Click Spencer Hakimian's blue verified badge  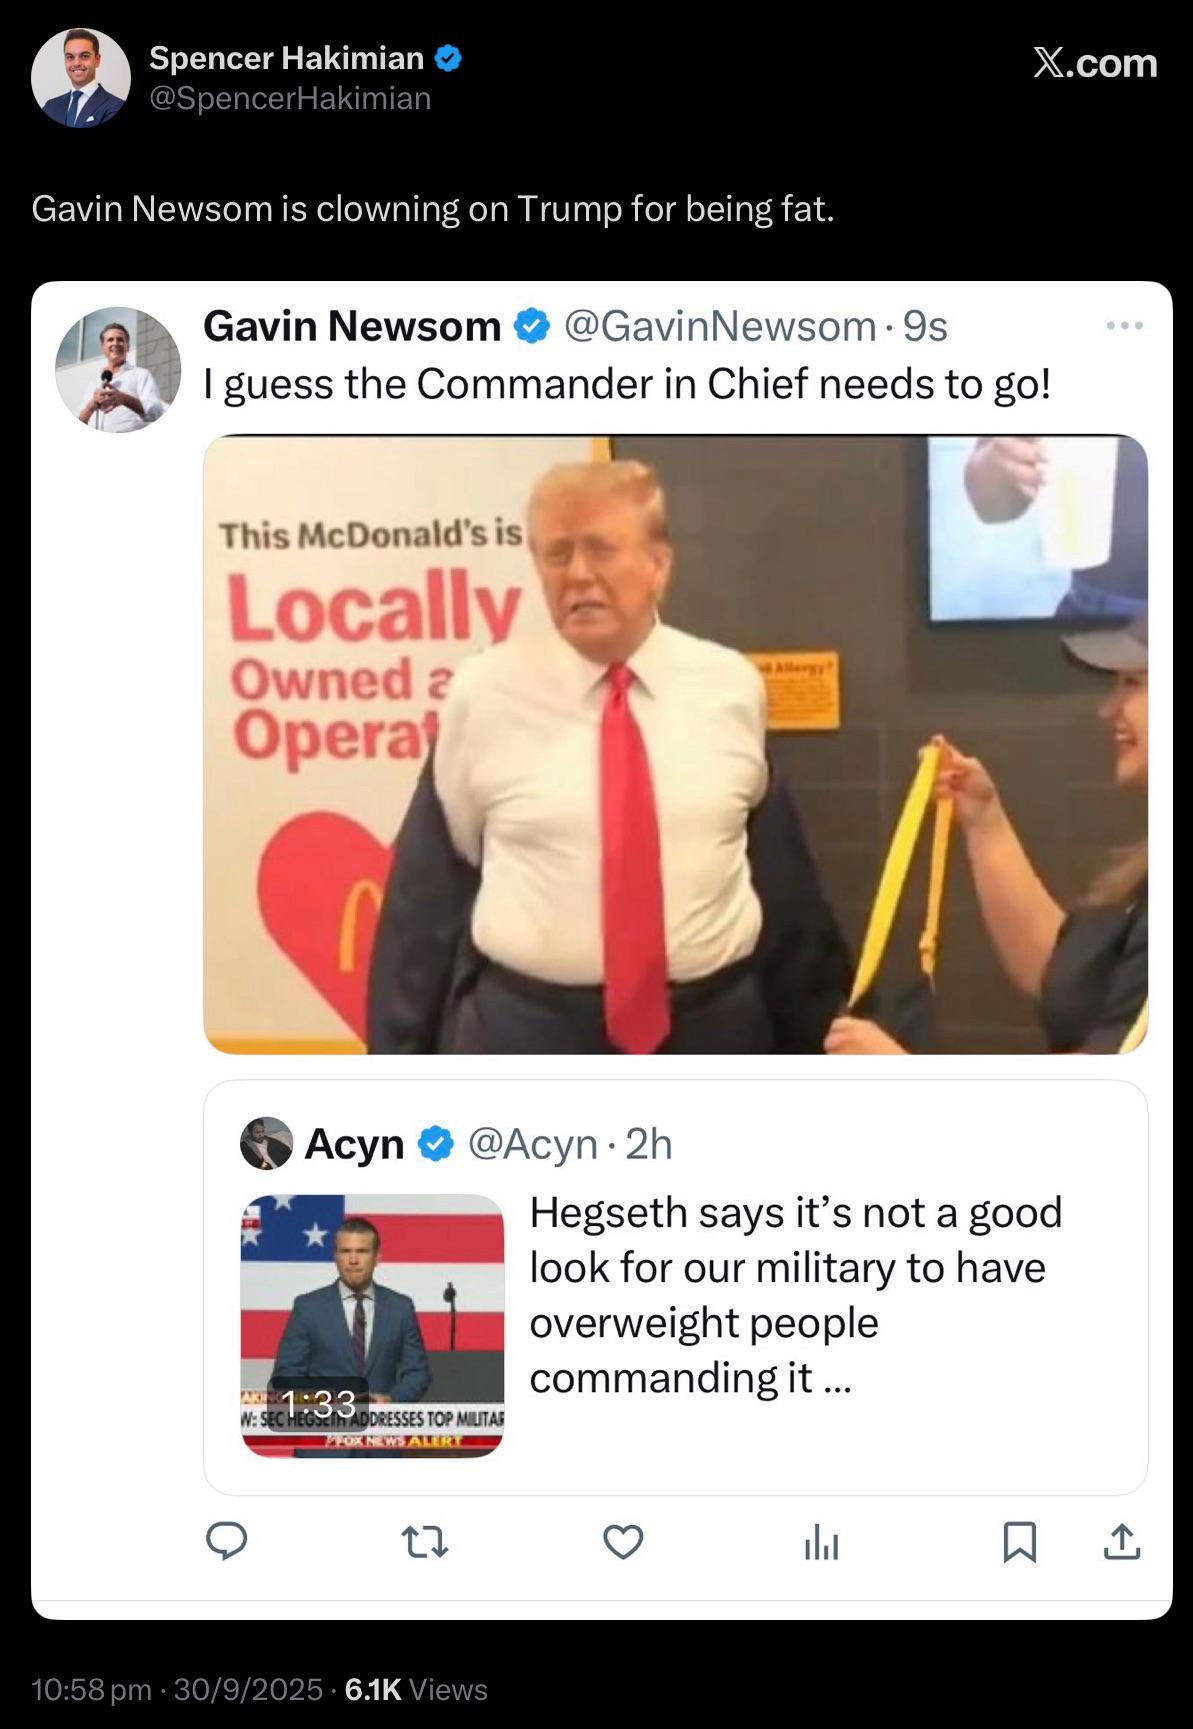pos(448,58)
